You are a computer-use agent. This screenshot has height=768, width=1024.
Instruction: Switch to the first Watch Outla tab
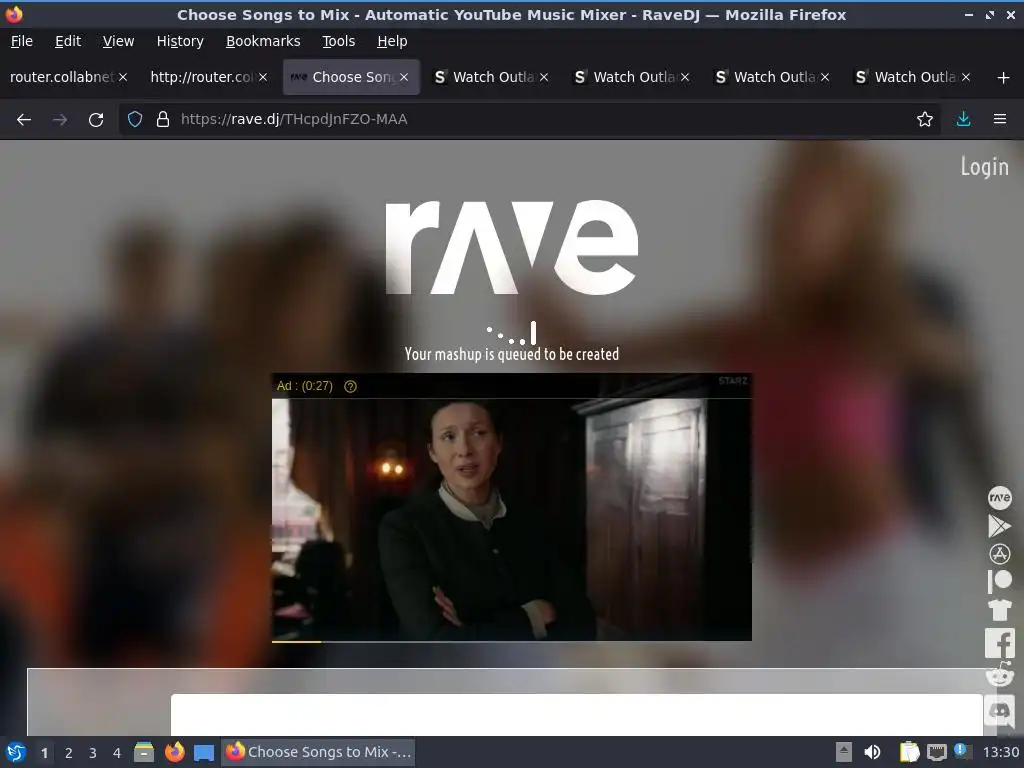(x=493, y=77)
